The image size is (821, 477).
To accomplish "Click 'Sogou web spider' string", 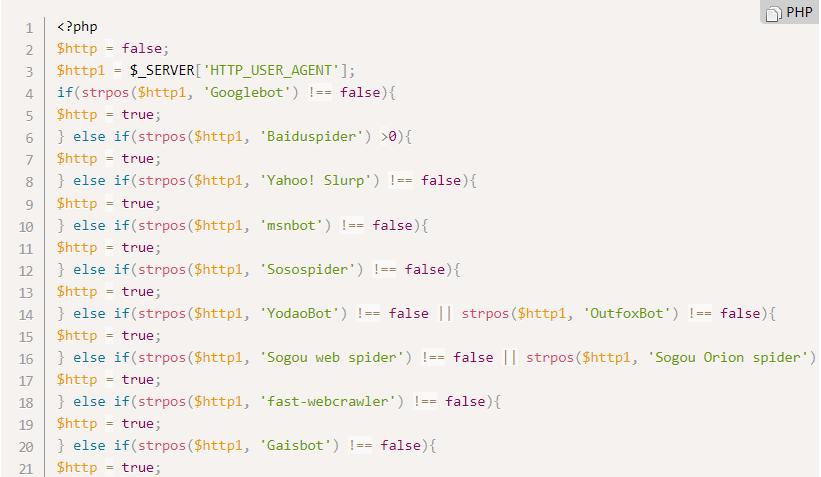I will tap(332, 358).
